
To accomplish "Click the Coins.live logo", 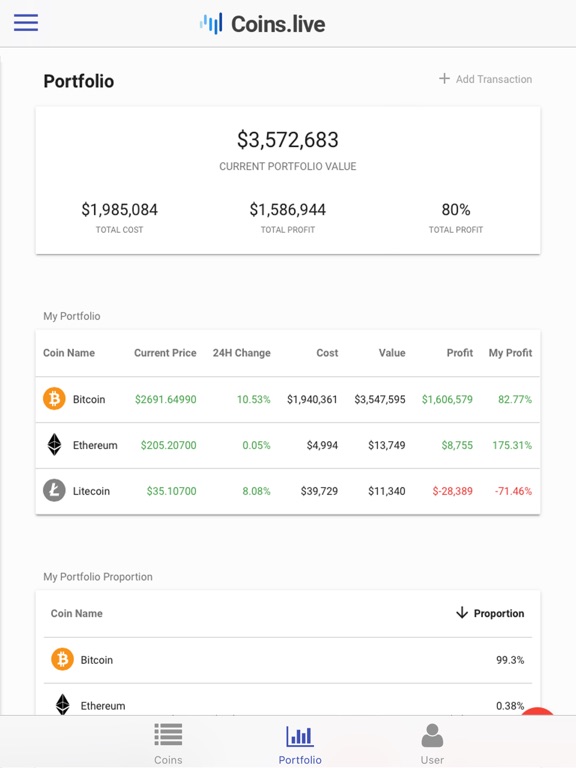I will pos(262,24).
